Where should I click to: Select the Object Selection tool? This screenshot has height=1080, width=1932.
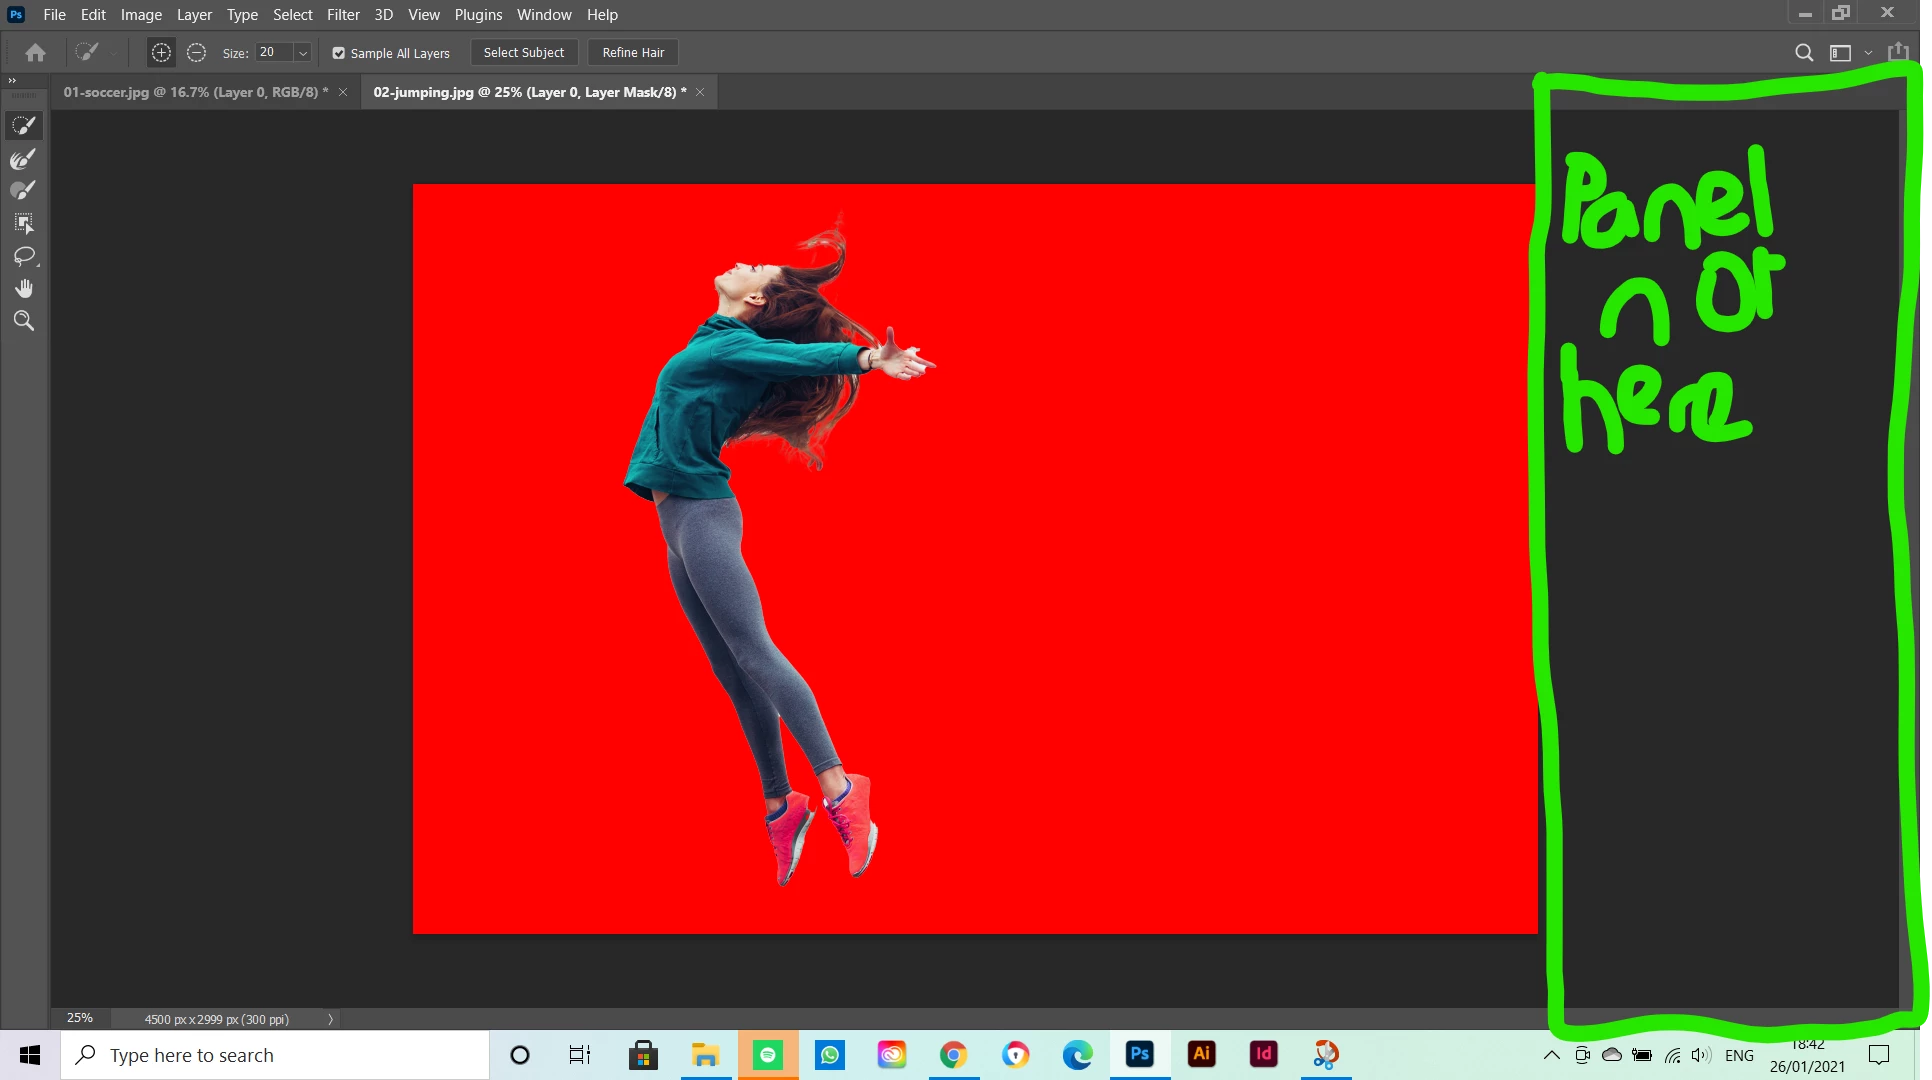pyautogui.click(x=24, y=223)
